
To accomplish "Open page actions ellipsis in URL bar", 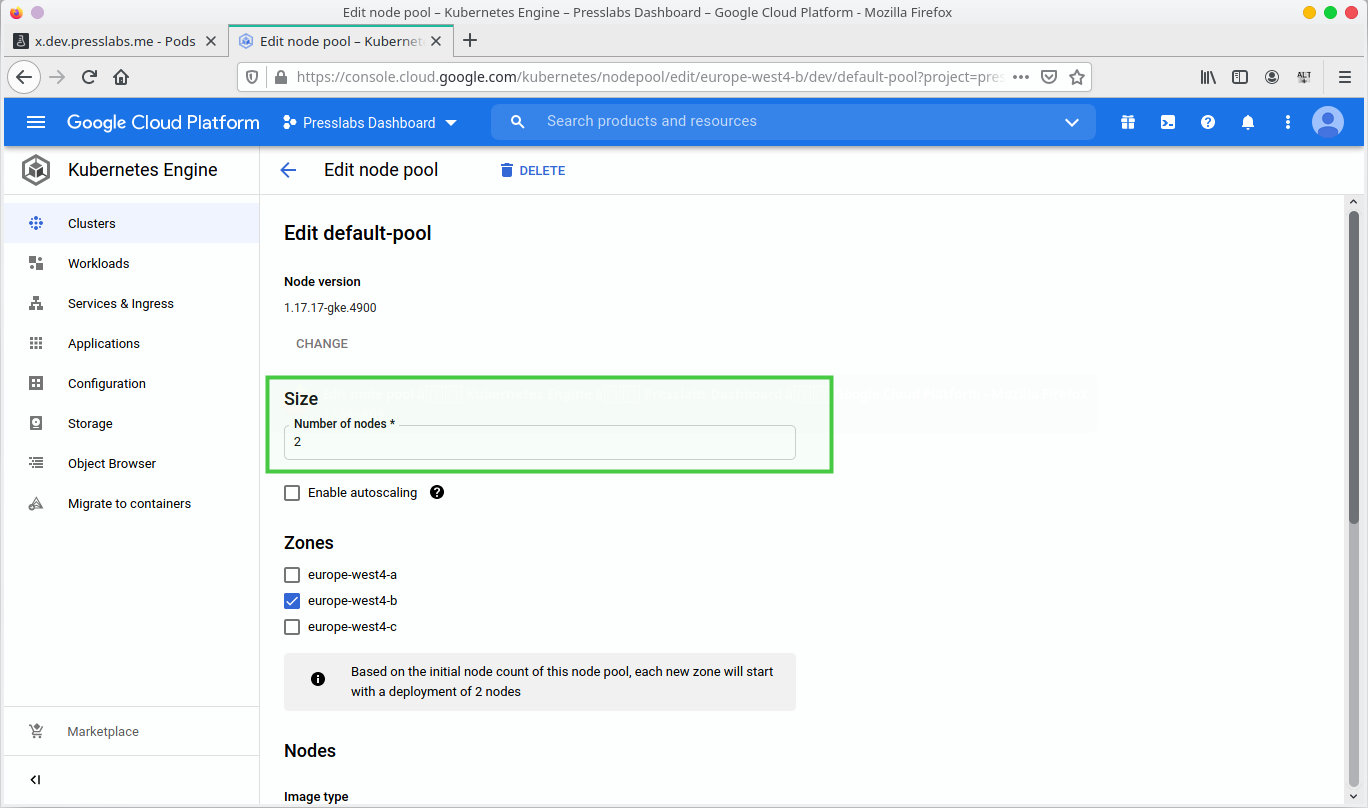I will click(1021, 77).
